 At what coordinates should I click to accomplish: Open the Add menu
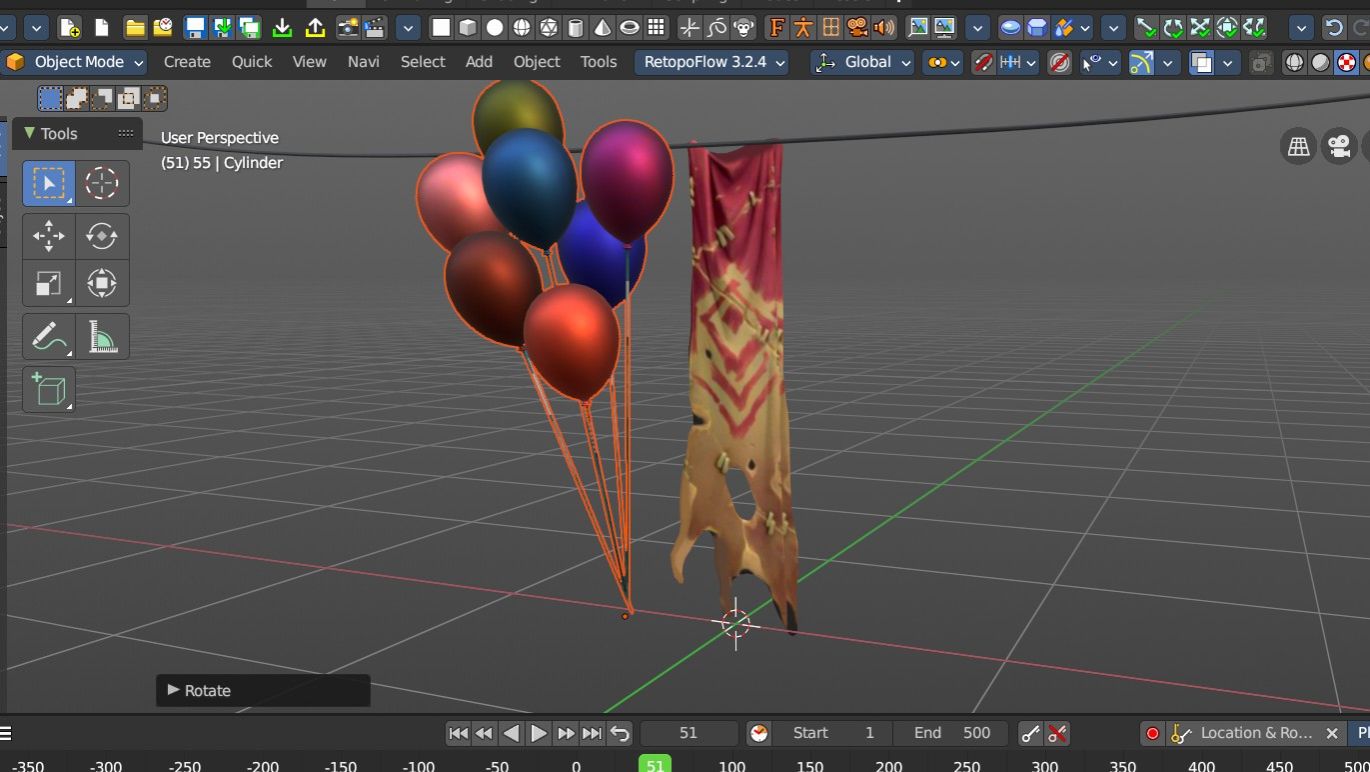click(x=479, y=62)
